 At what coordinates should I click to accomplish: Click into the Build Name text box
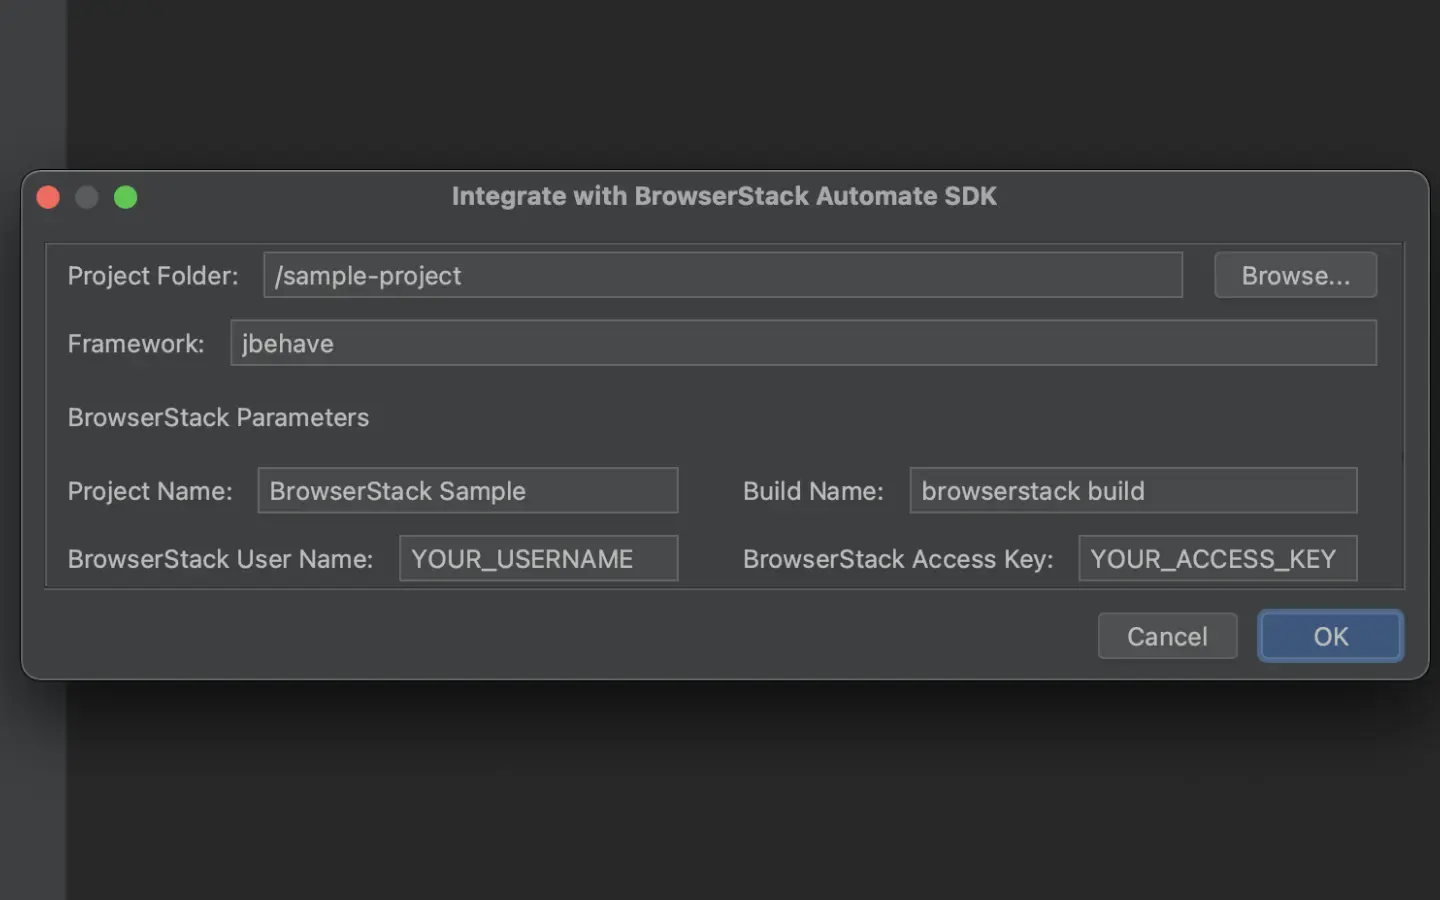[1132, 491]
